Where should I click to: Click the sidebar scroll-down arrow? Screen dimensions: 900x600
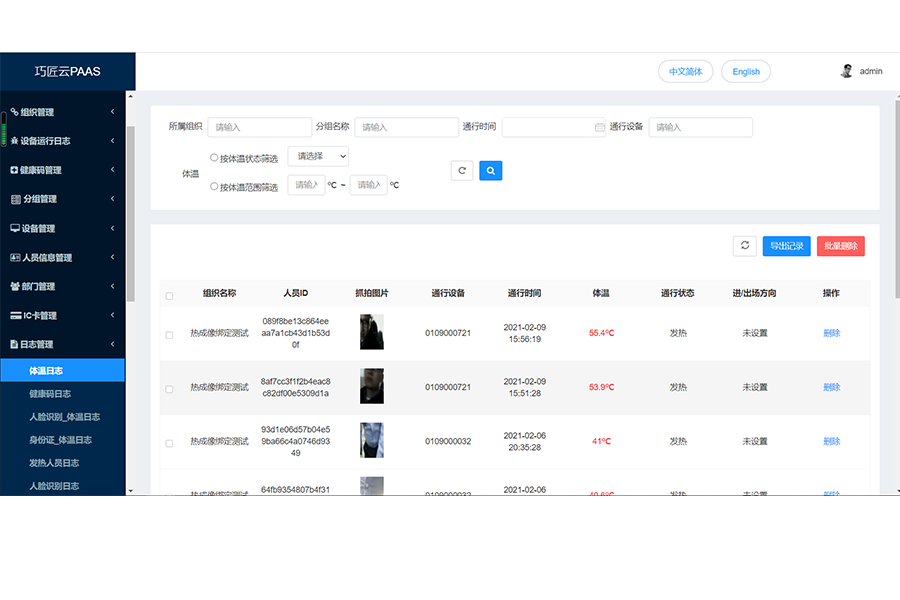(x=131, y=491)
